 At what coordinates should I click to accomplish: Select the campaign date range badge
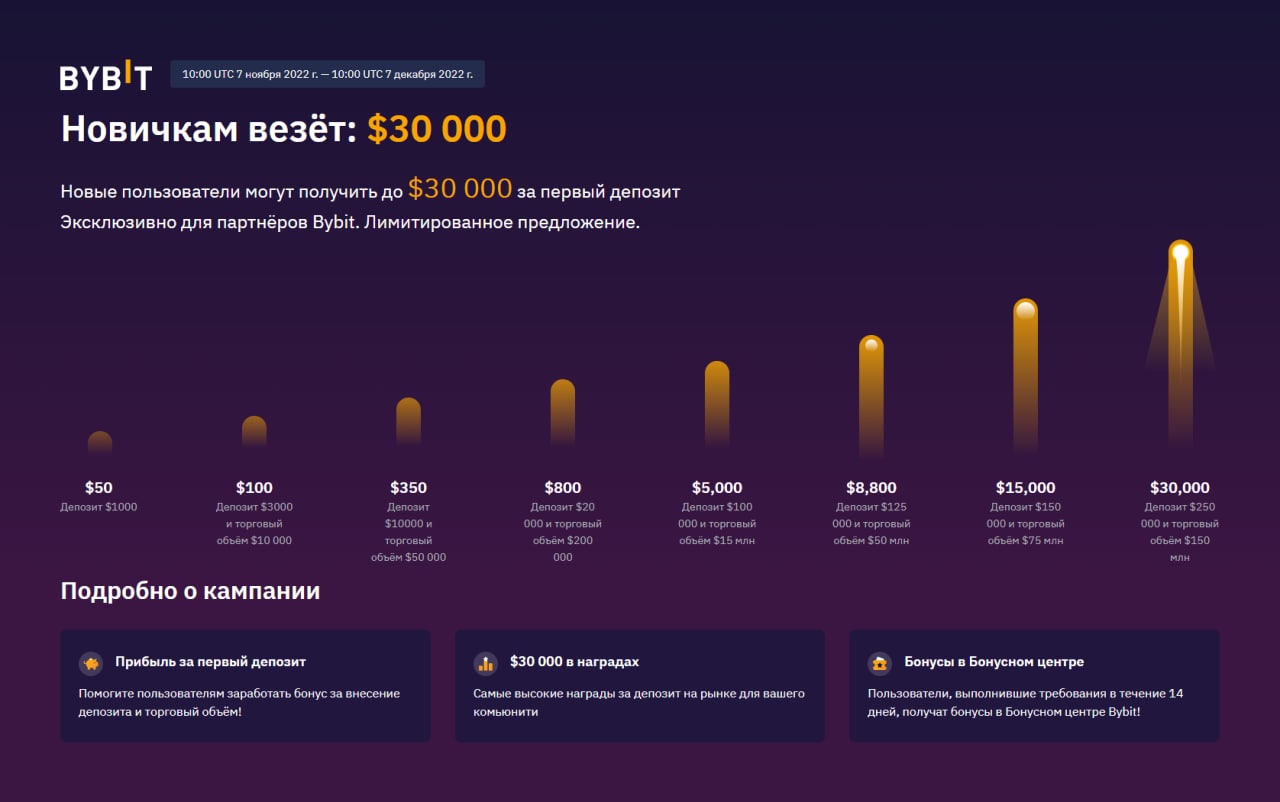pos(327,74)
